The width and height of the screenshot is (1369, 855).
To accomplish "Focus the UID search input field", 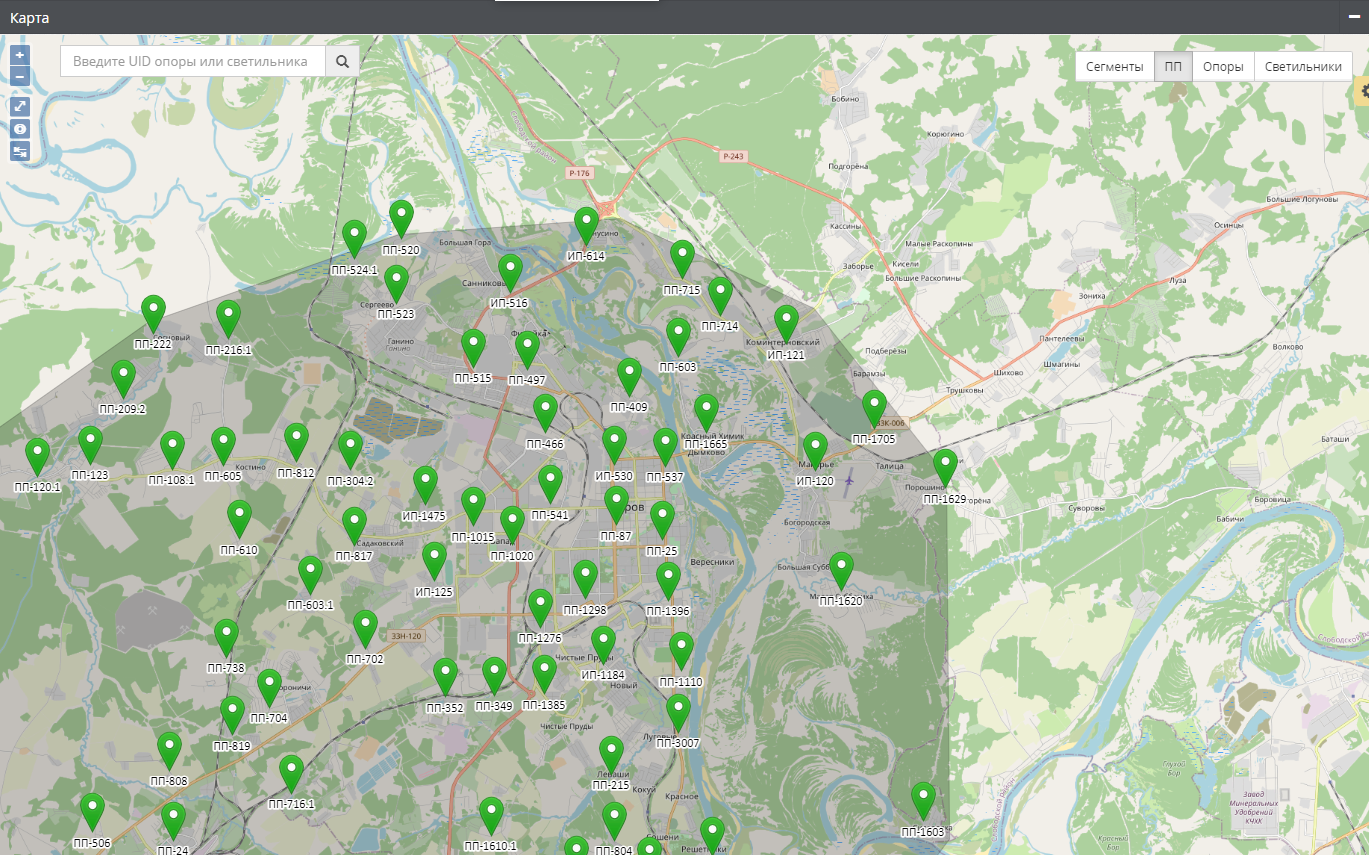I will pos(193,62).
